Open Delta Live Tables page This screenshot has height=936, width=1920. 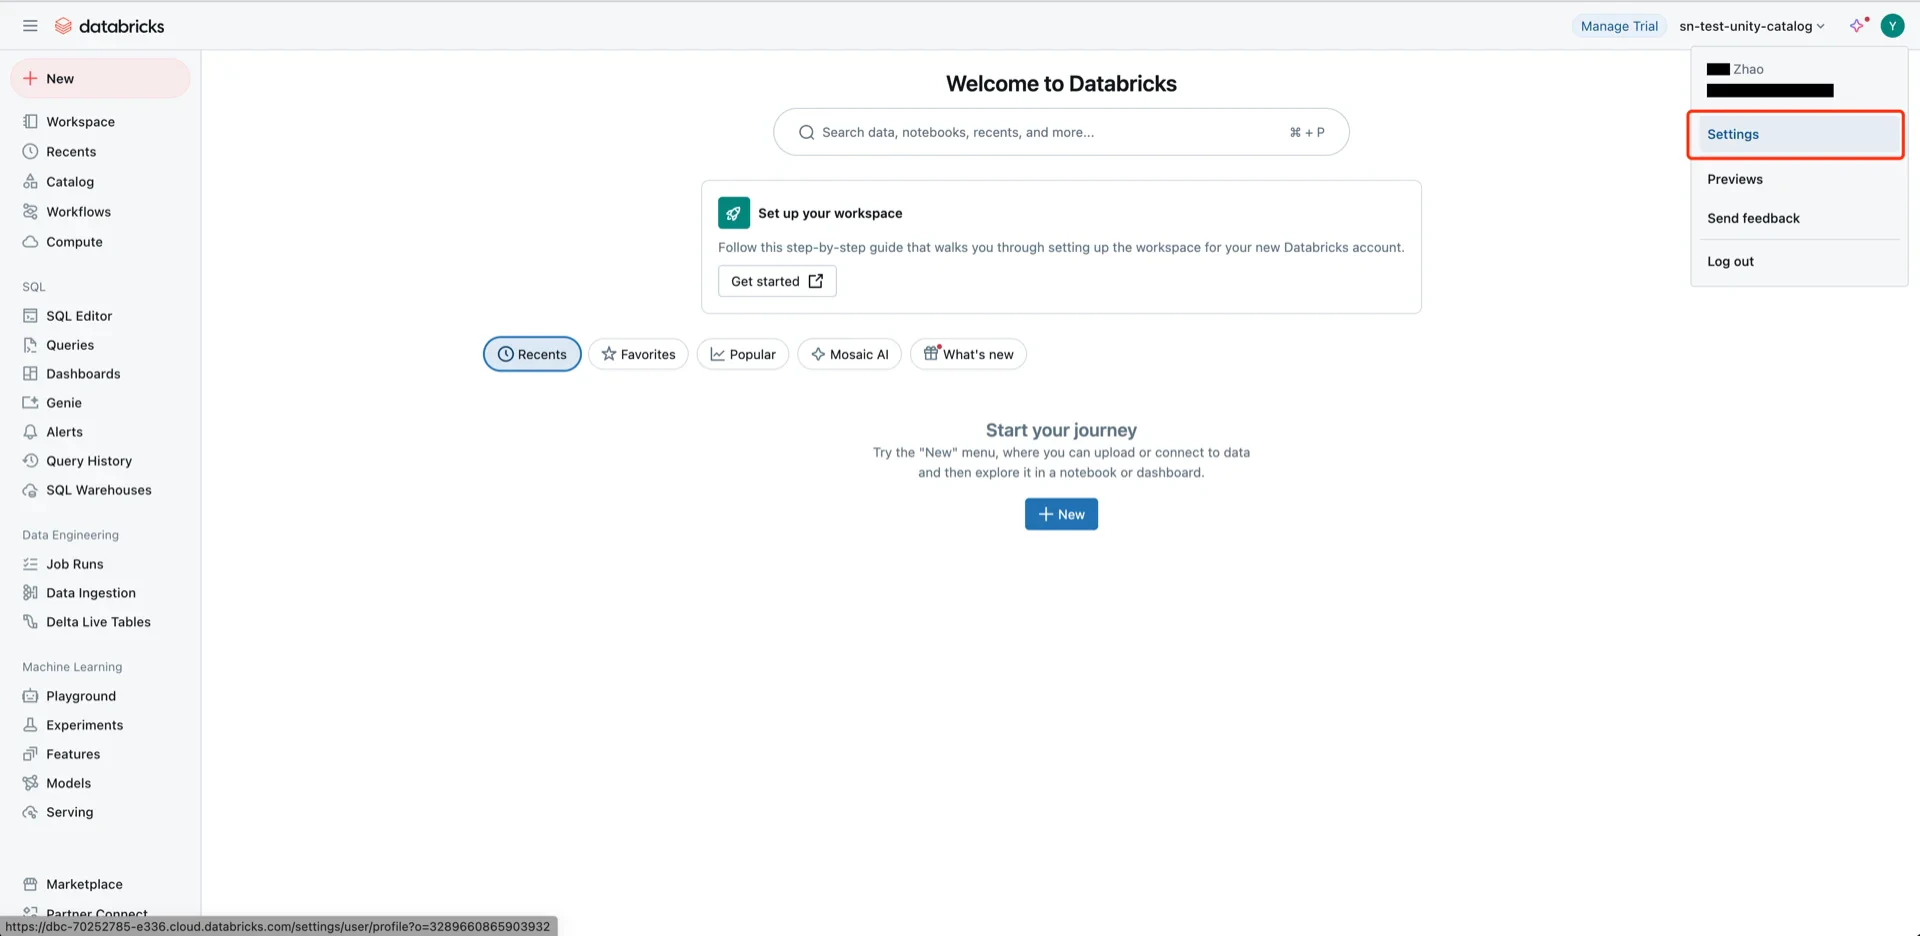click(98, 621)
